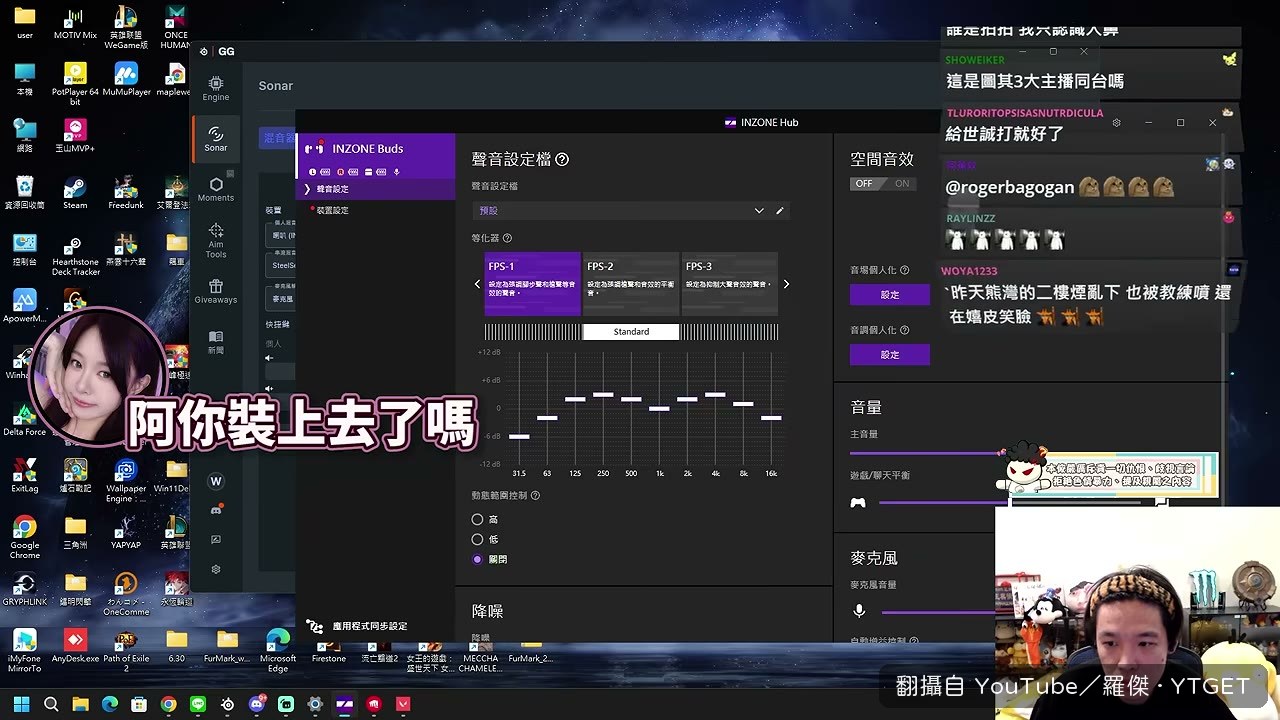This screenshot has height=720, width=1280.
Task: Click the Discord icon in GG sidebar
Action: point(216,510)
